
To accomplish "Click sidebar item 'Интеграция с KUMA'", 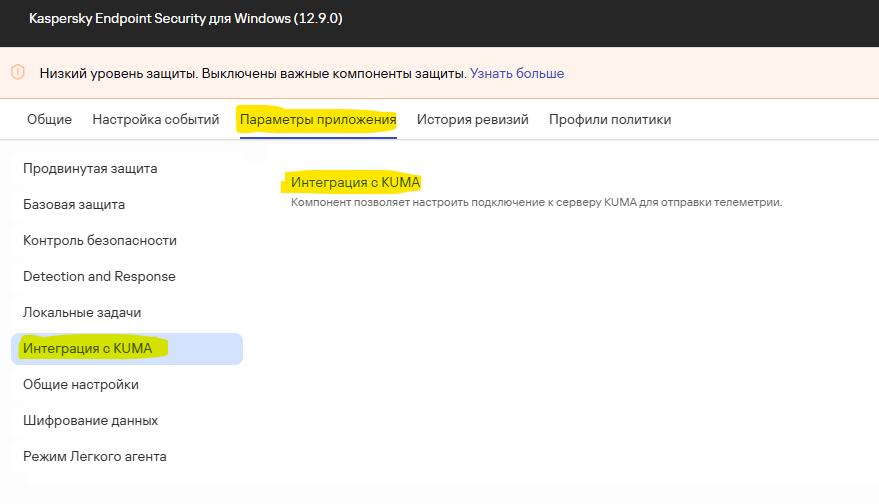I will pyautogui.click(x=127, y=349).
